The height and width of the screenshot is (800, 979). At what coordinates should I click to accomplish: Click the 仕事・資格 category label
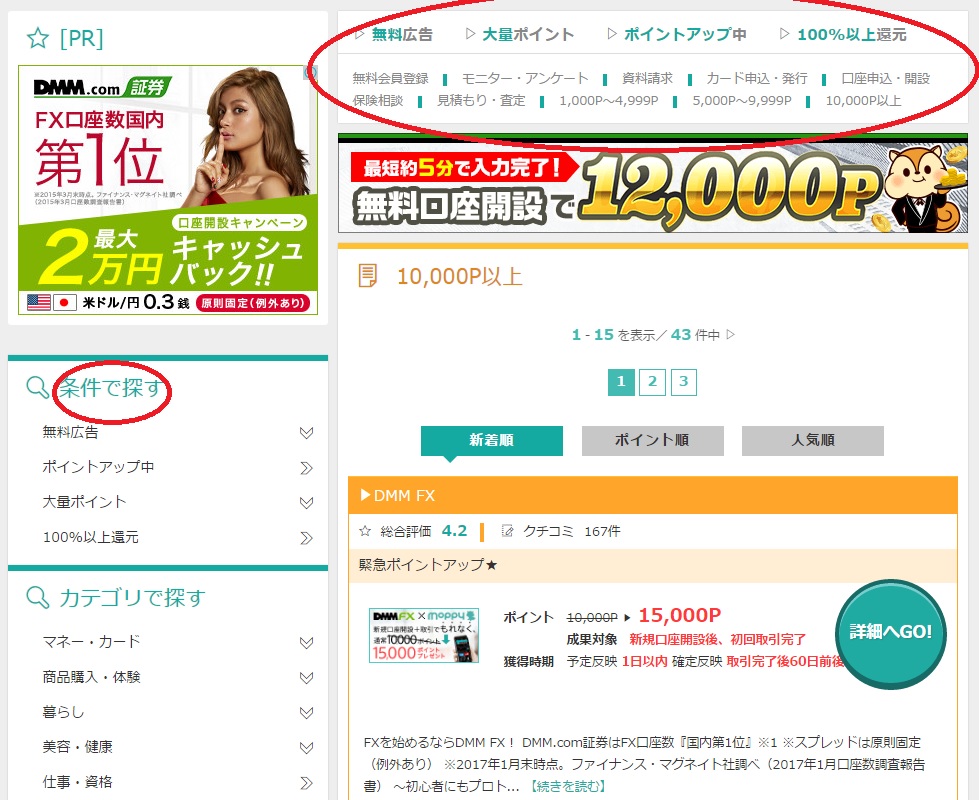77,782
